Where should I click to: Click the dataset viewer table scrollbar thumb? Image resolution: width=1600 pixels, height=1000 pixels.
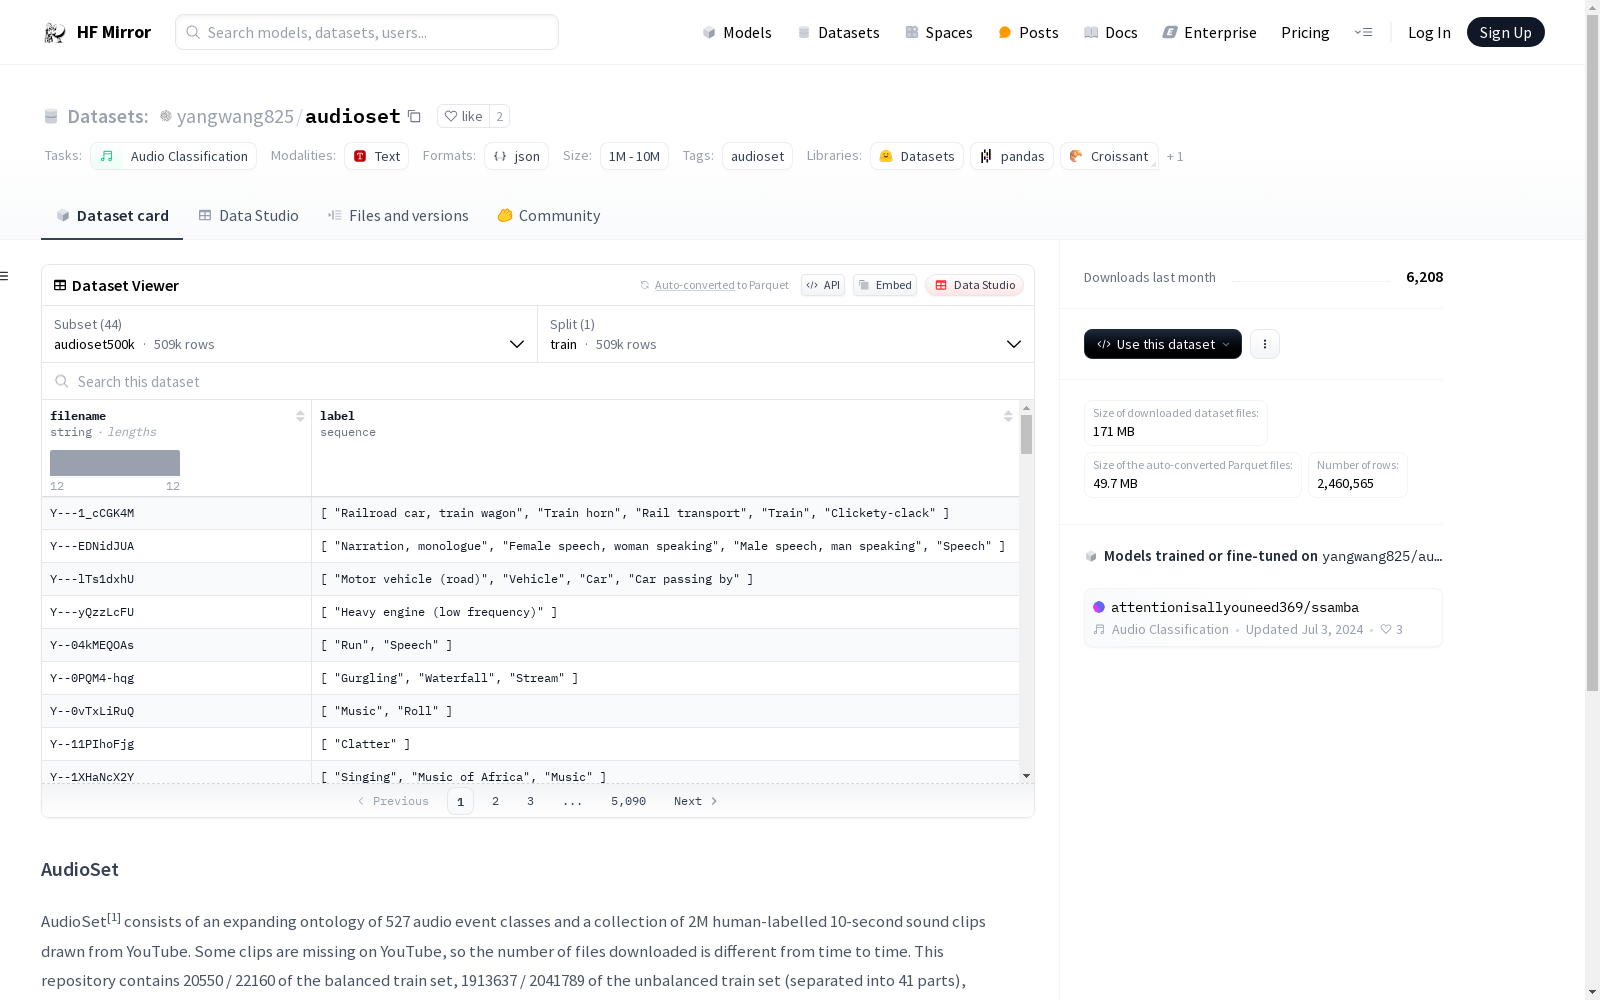(1026, 435)
